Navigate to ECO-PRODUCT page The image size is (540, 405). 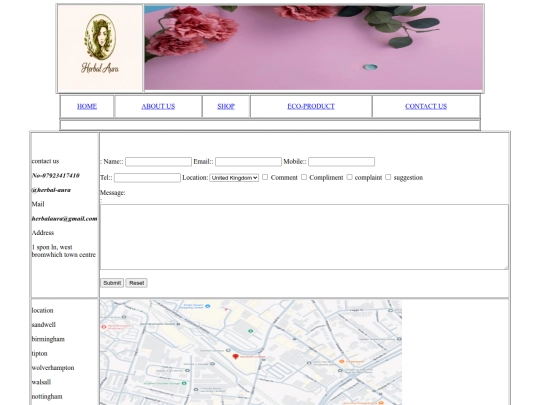point(311,106)
